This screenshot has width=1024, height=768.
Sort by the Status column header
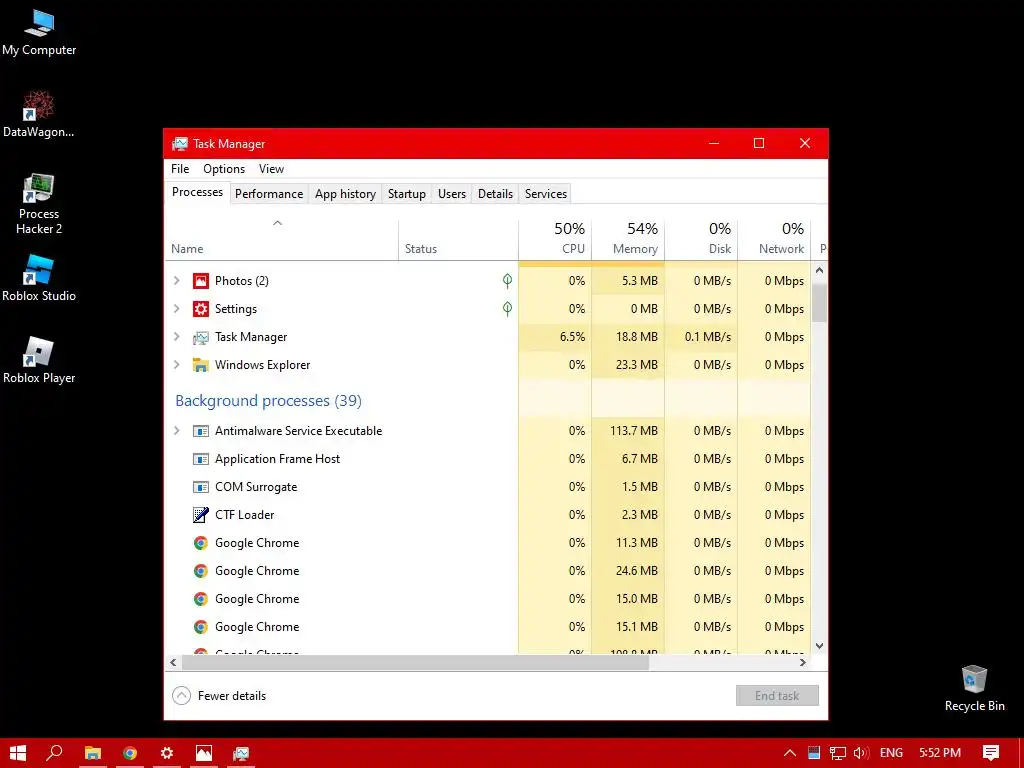click(x=458, y=239)
